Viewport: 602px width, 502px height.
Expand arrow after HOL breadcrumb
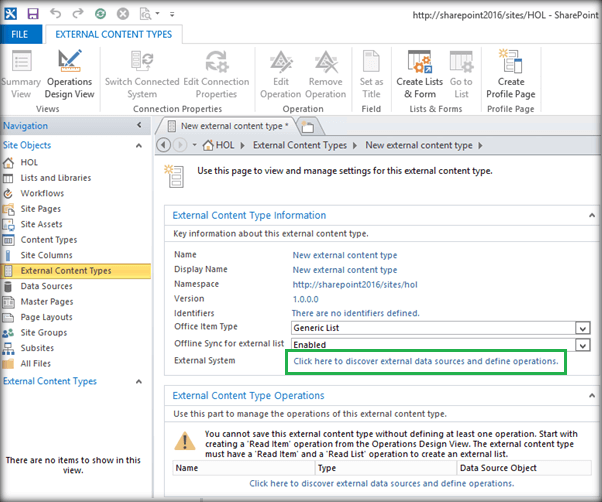point(243,145)
